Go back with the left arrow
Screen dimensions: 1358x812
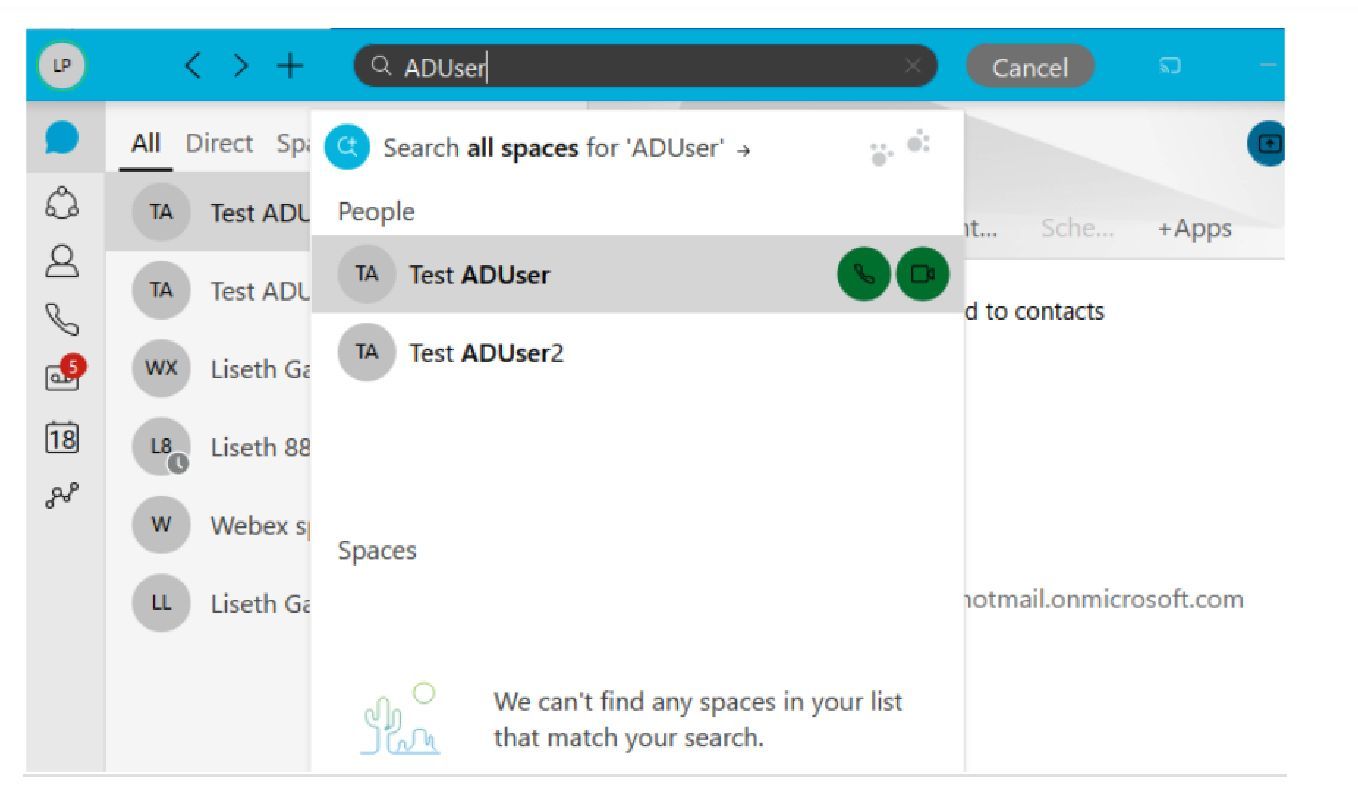click(x=194, y=66)
